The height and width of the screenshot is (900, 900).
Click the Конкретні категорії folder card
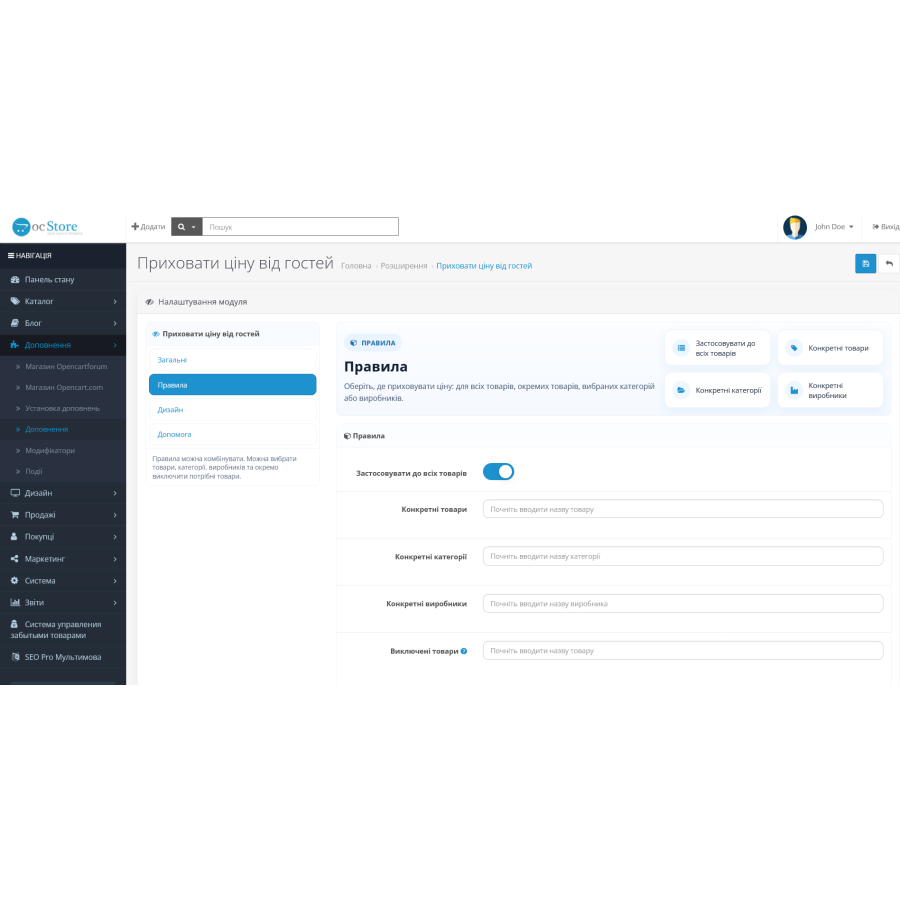pos(717,390)
